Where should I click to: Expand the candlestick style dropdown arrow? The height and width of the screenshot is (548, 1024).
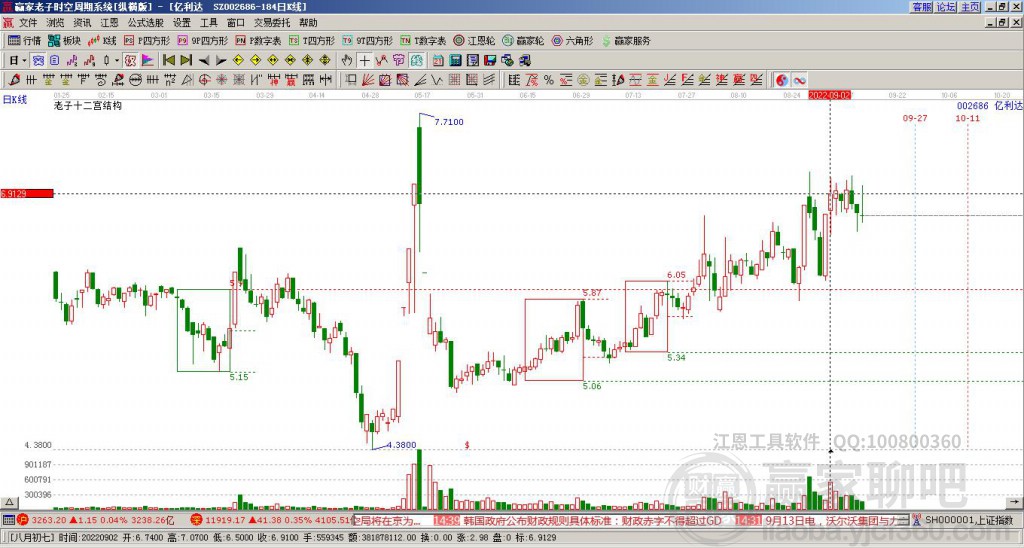click(x=116, y=60)
